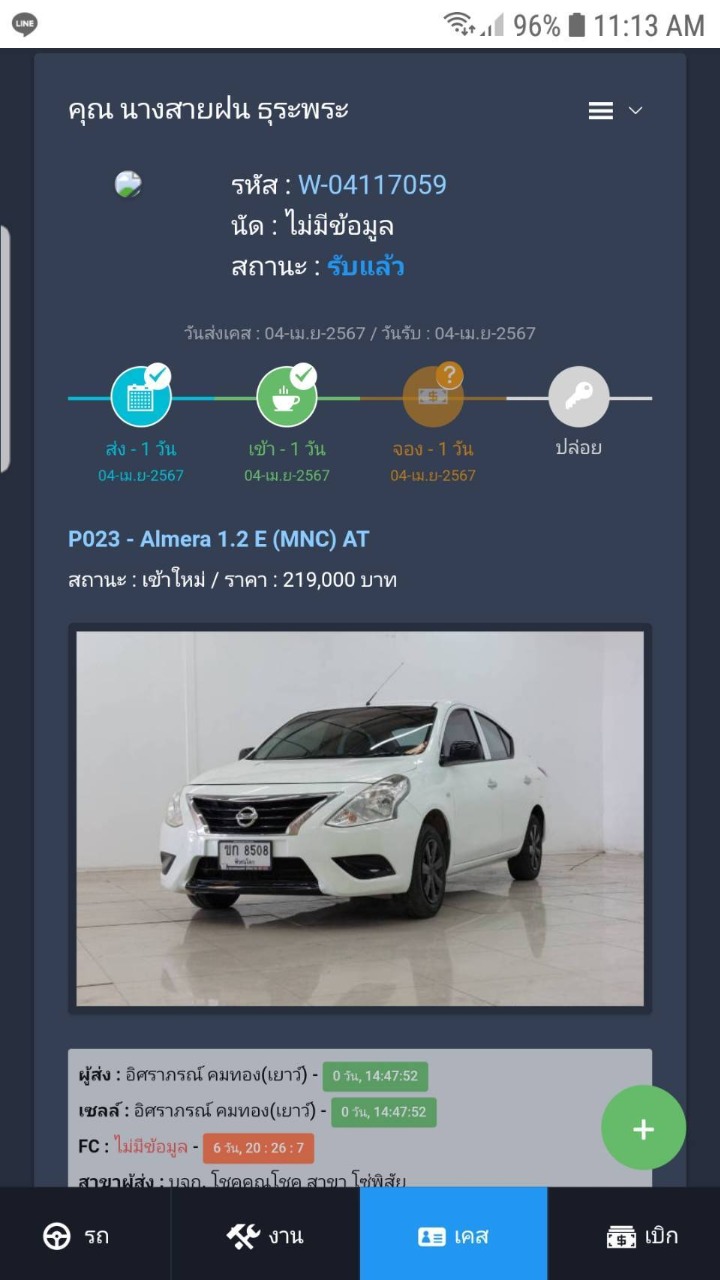Tap the green plus floating button
Image resolution: width=720 pixels, height=1280 pixels.
pyautogui.click(x=643, y=1129)
